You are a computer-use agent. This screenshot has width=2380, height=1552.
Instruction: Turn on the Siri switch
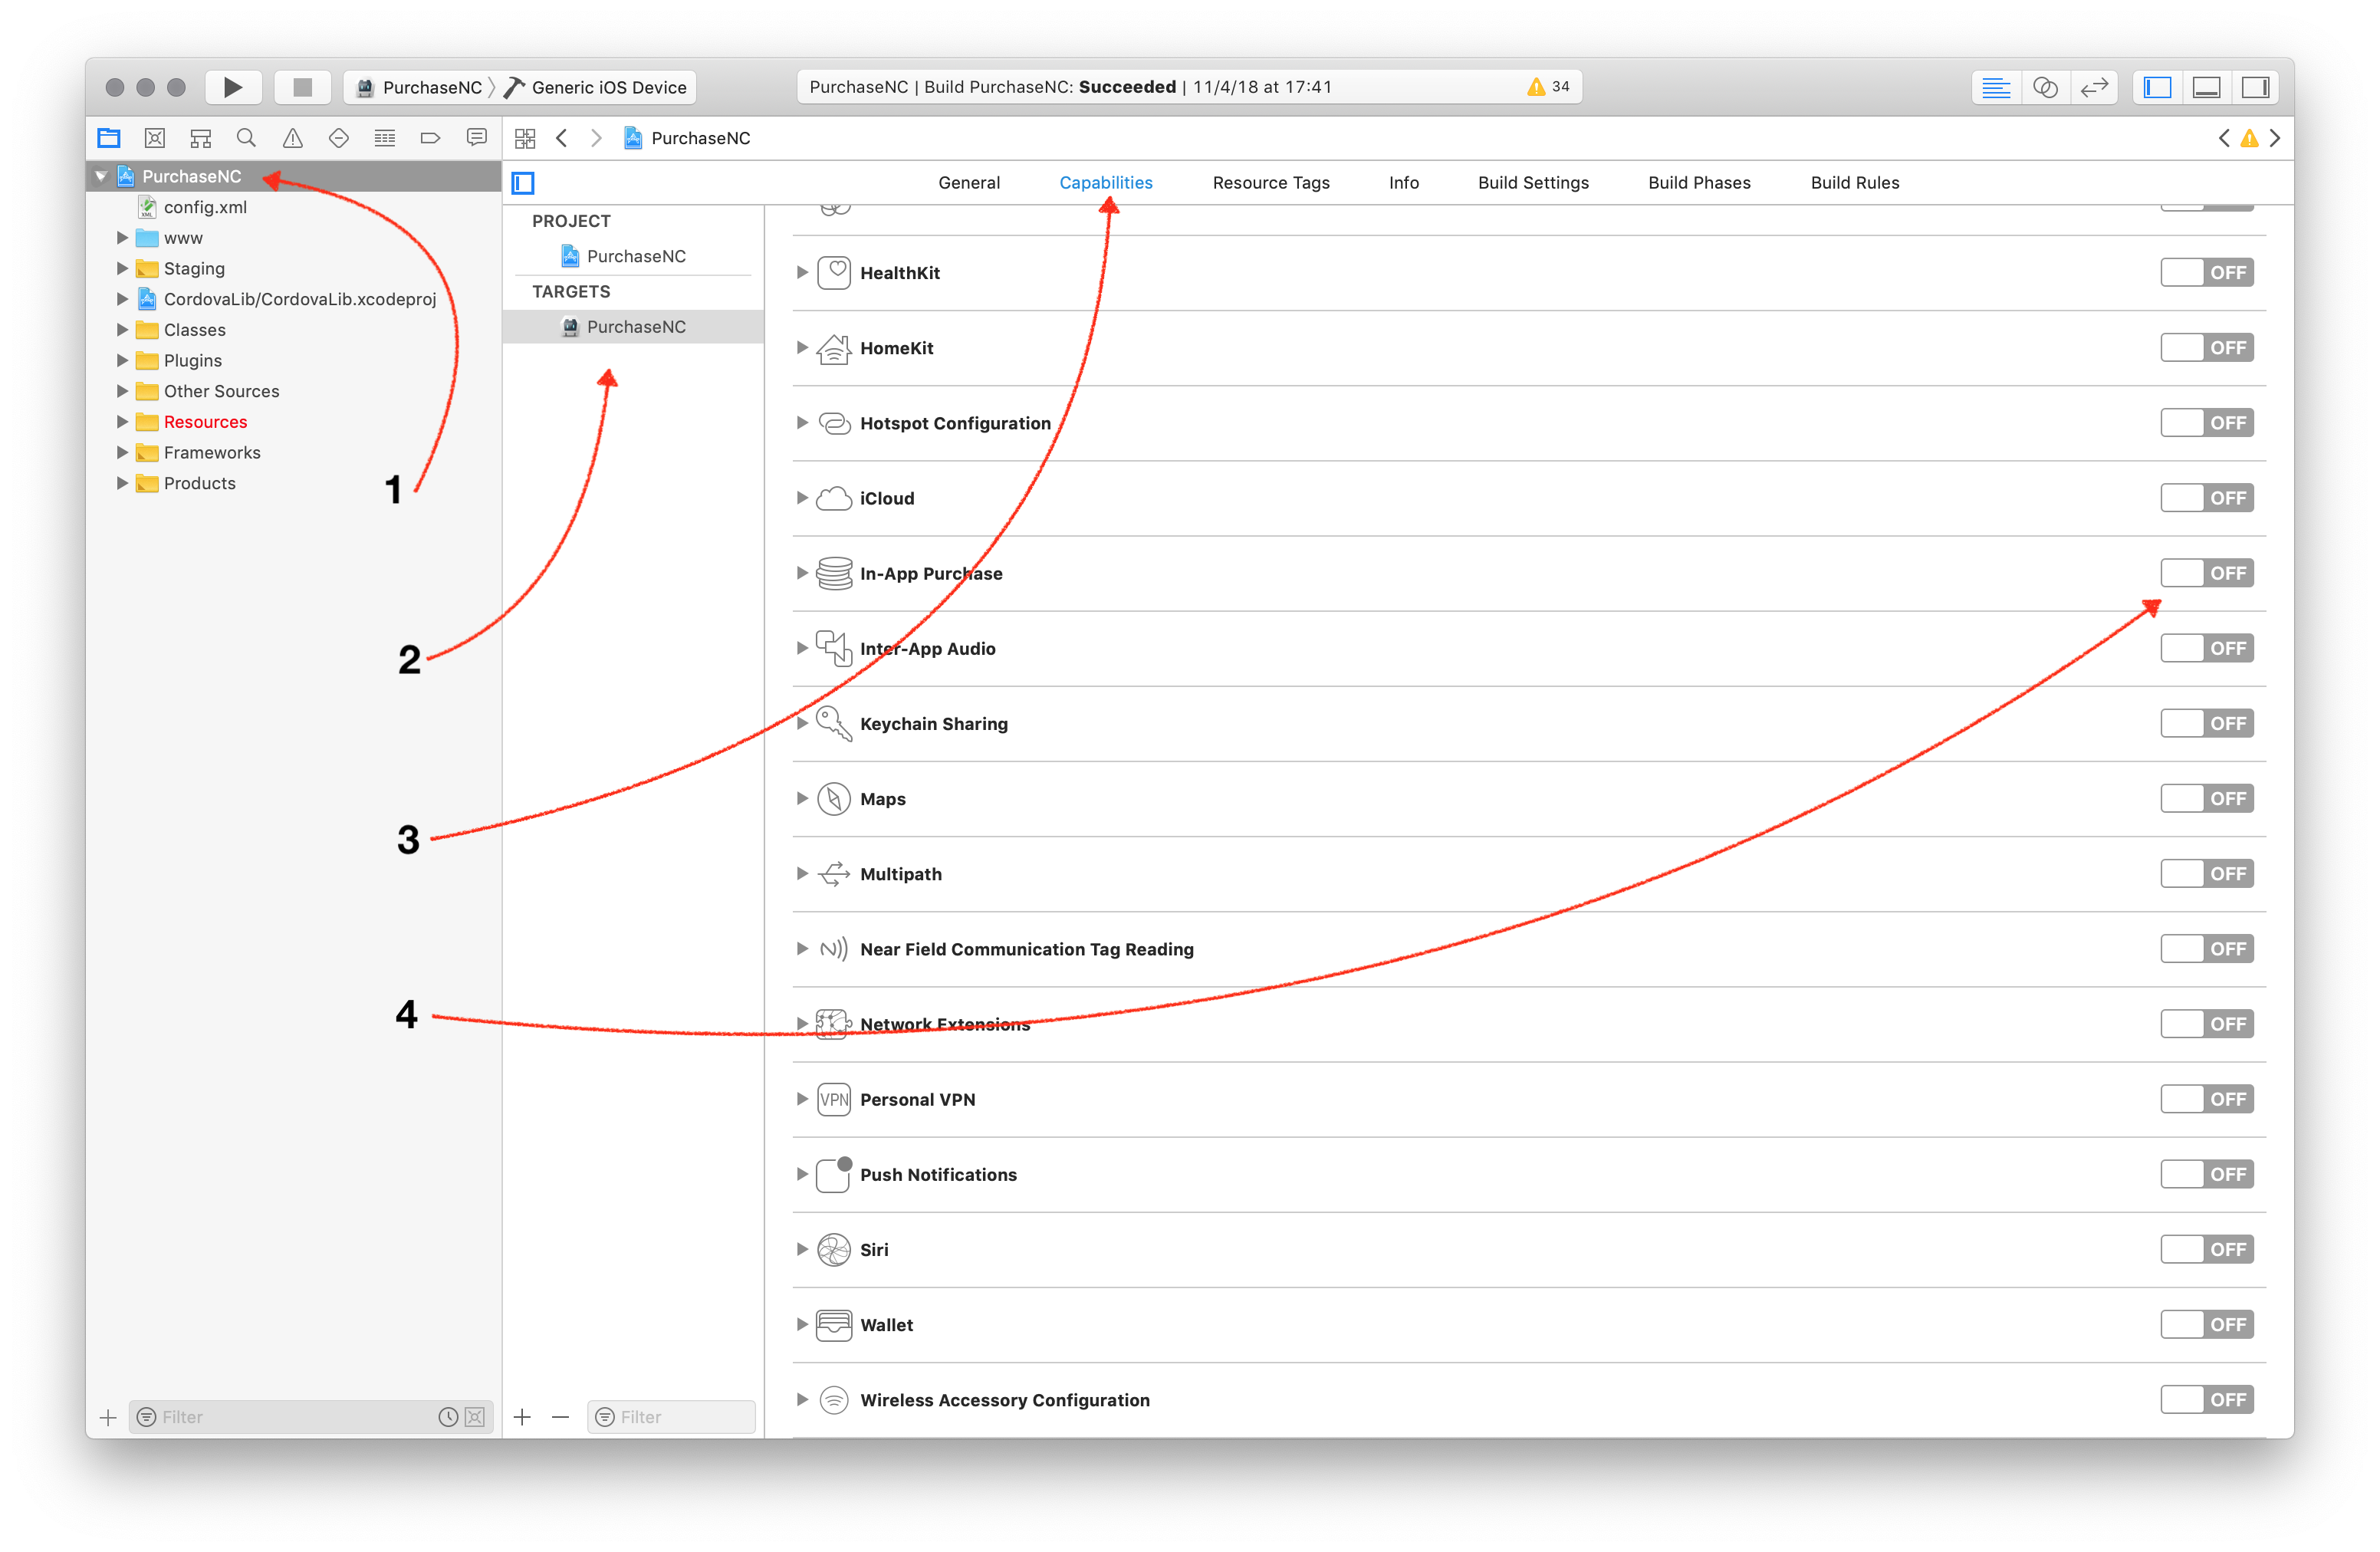[x=2206, y=1249]
